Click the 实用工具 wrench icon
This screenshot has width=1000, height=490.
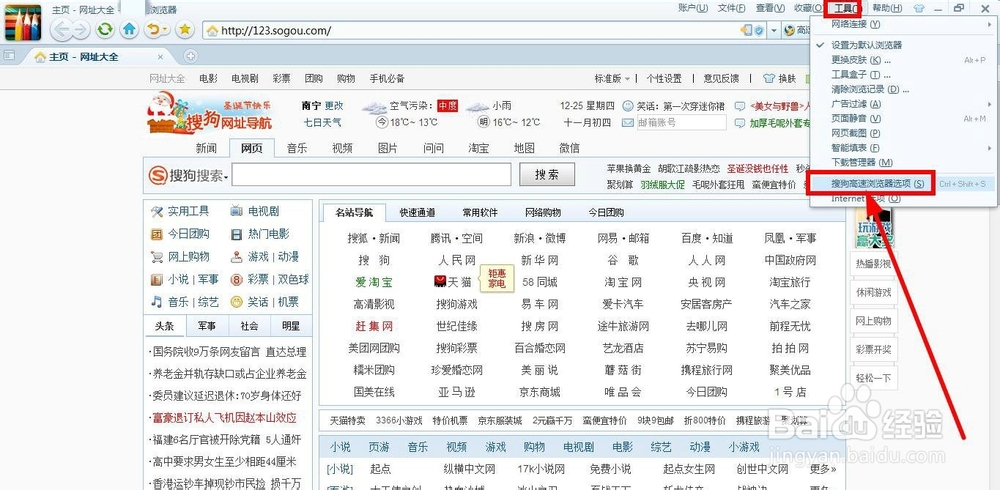coord(156,211)
